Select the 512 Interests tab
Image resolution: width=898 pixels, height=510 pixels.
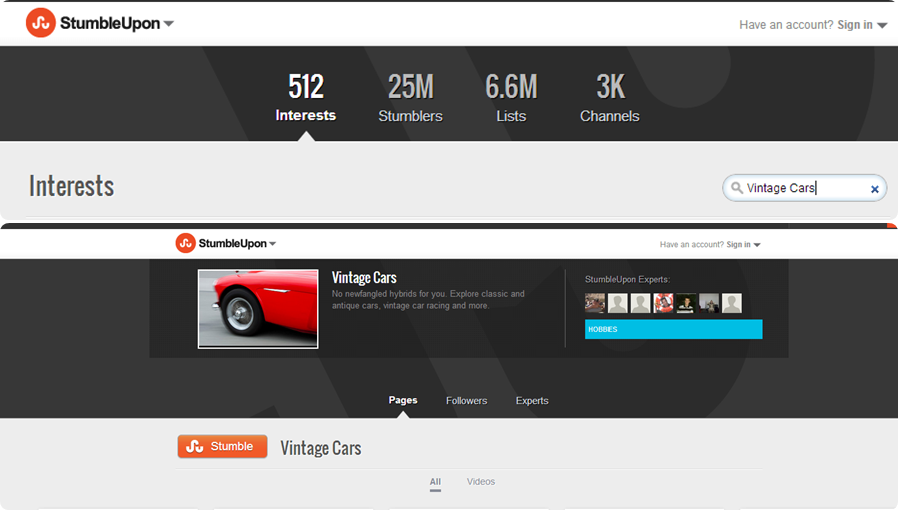tap(306, 97)
